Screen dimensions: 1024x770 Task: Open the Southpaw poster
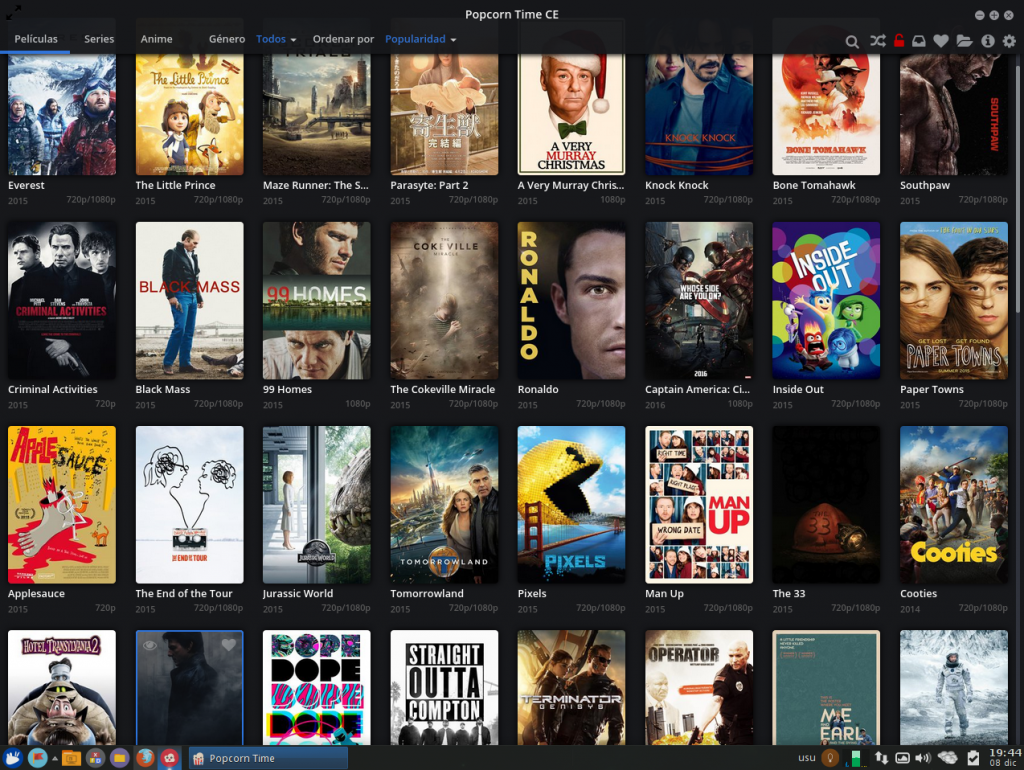point(953,114)
